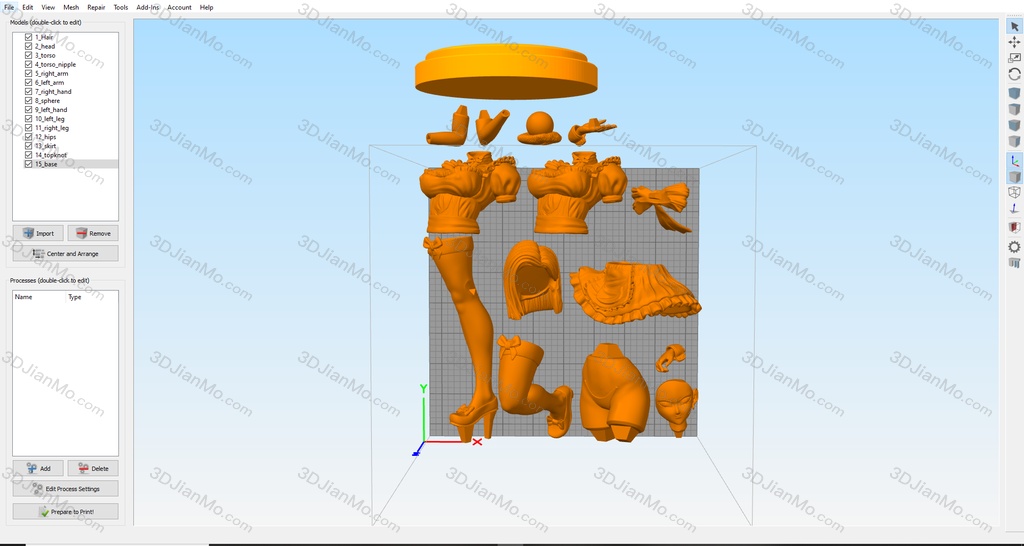
Task: Choose the scale view tool
Action: click(1014, 58)
